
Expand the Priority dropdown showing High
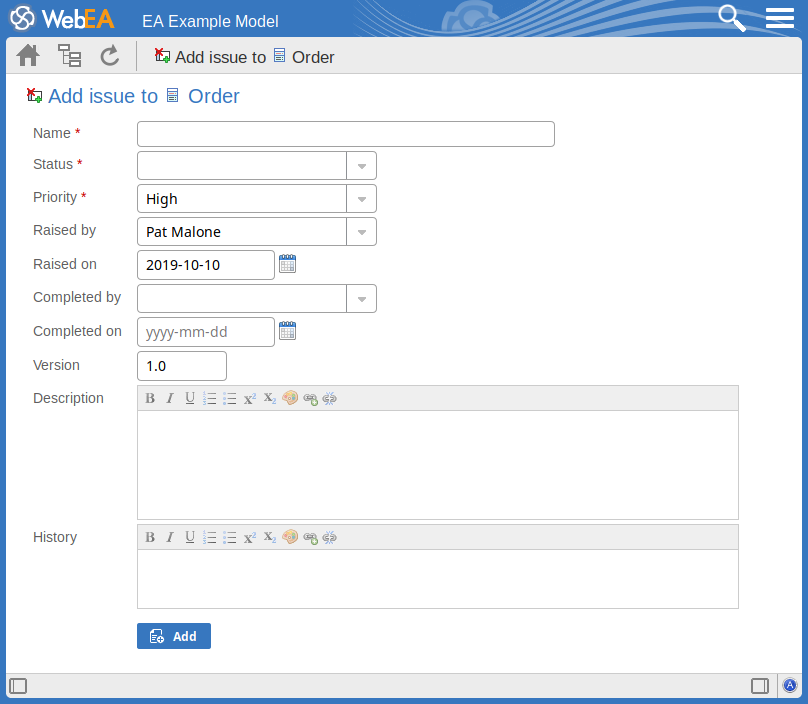tap(361, 199)
